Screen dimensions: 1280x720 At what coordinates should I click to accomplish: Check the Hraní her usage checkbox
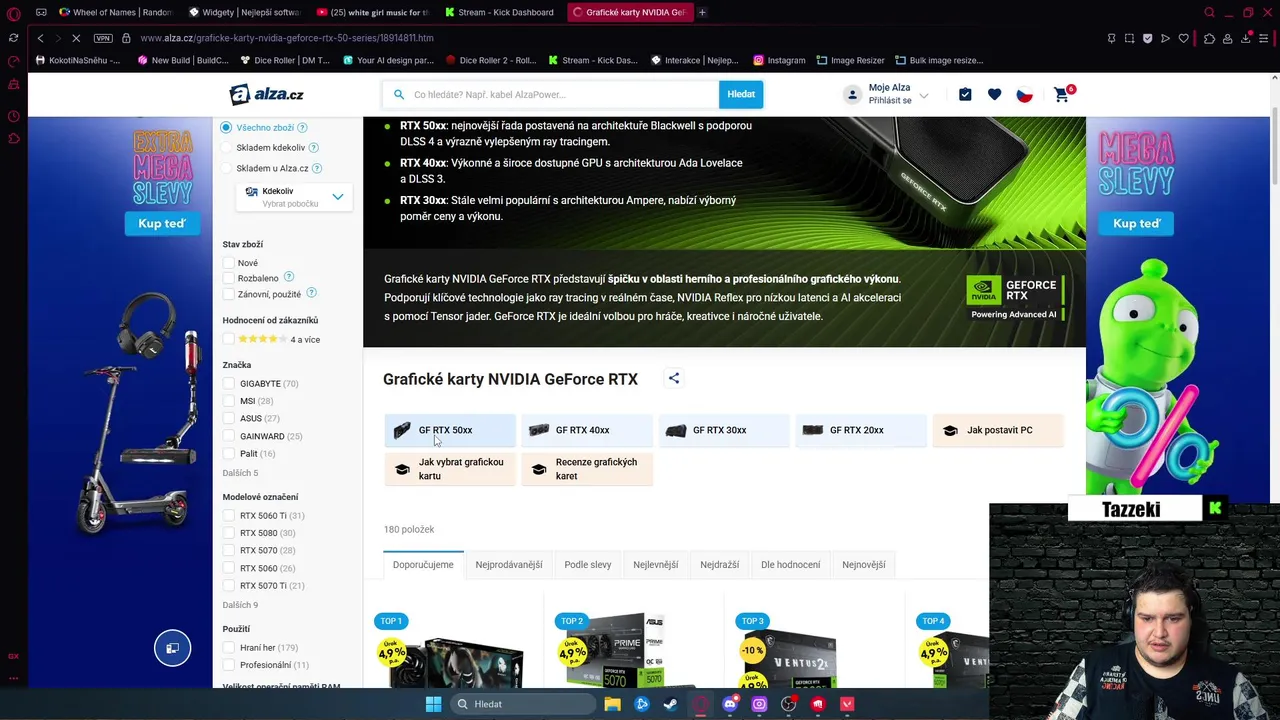(x=229, y=648)
